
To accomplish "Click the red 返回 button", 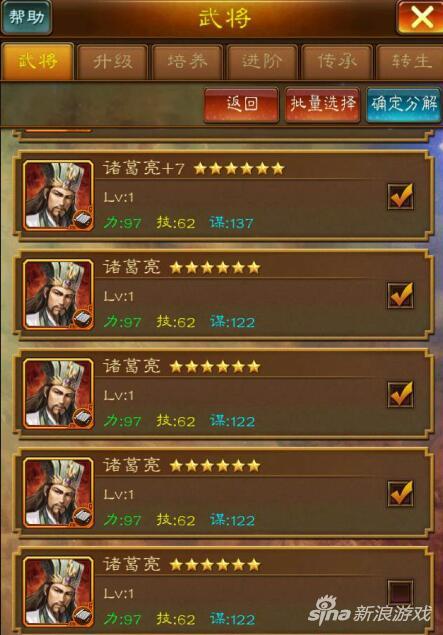I will (x=241, y=104).
